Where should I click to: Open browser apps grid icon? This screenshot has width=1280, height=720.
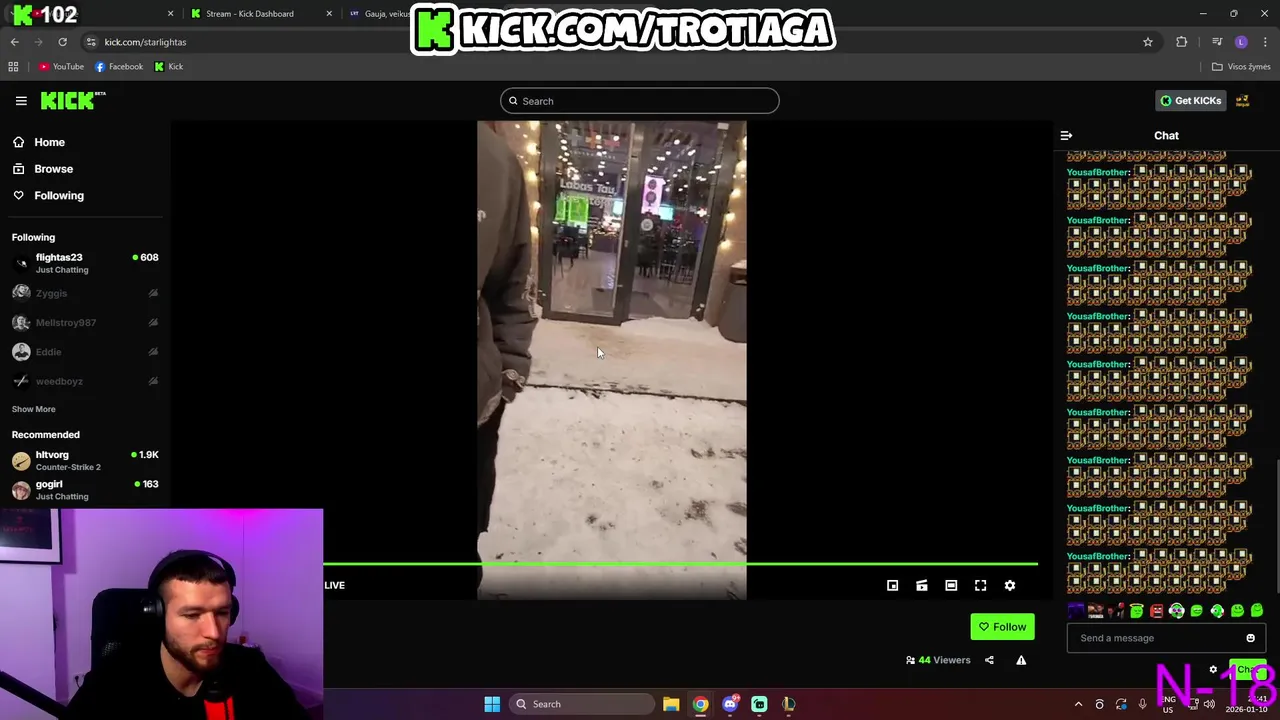[13, 67]
